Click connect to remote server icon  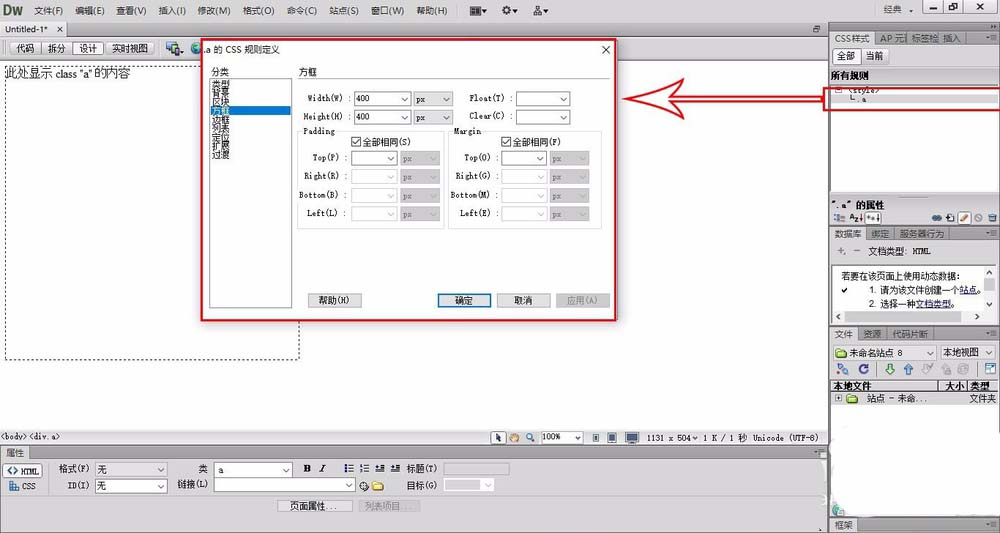tap(842, 369)
